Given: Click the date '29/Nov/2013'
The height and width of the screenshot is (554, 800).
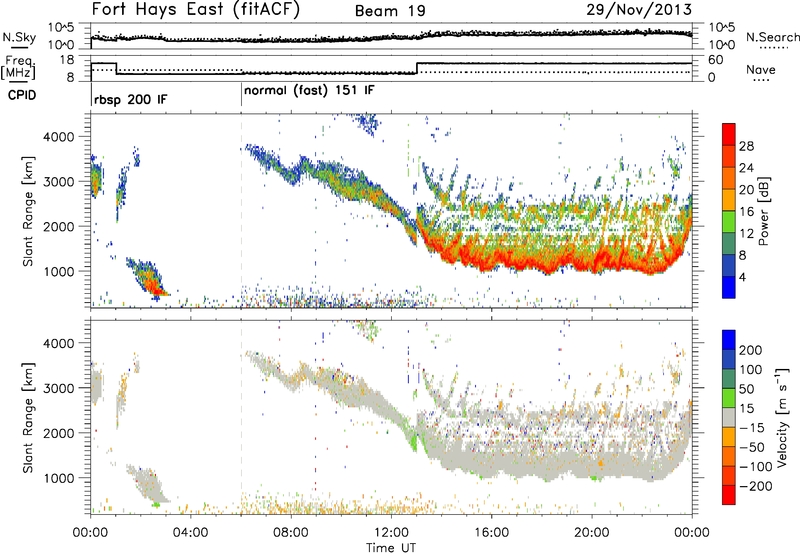Looking at the screenshot, I should pyautogui.click(x=639, y=10).
